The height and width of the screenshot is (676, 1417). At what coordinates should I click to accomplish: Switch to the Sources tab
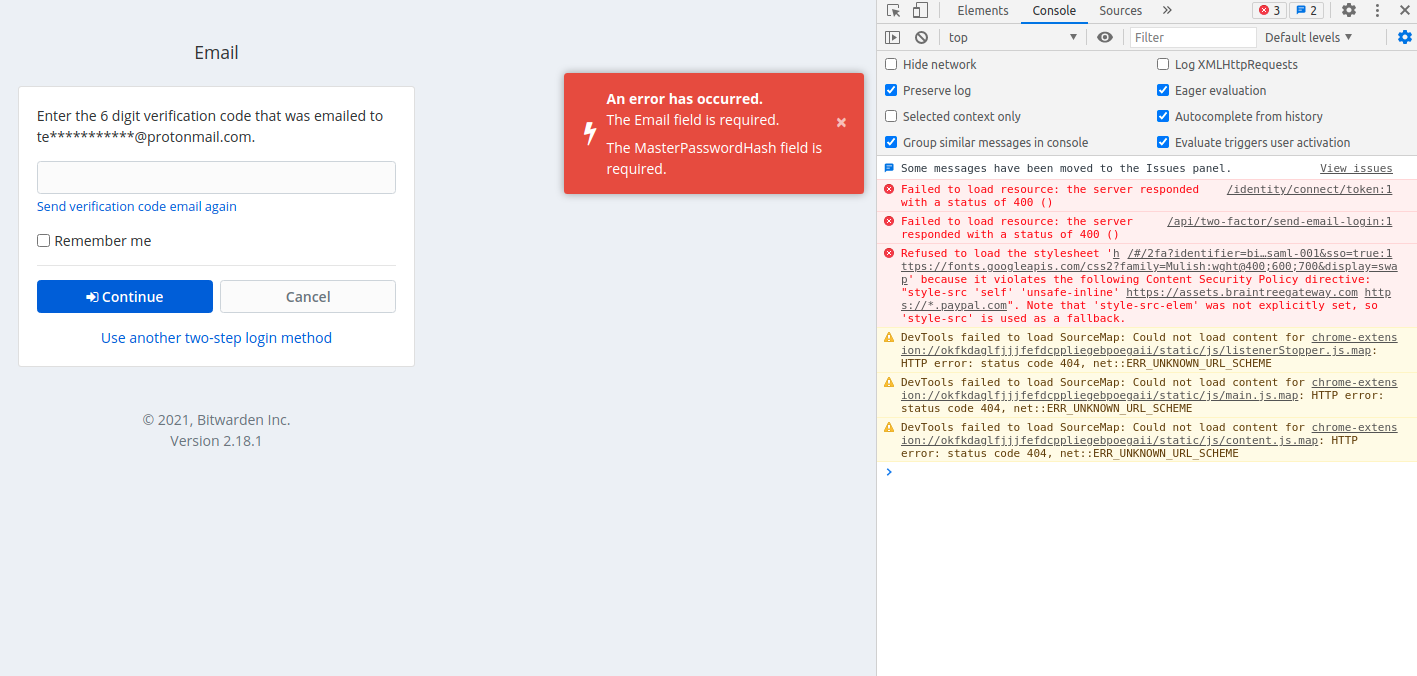pyautogui.click(x=1120, y=11)
